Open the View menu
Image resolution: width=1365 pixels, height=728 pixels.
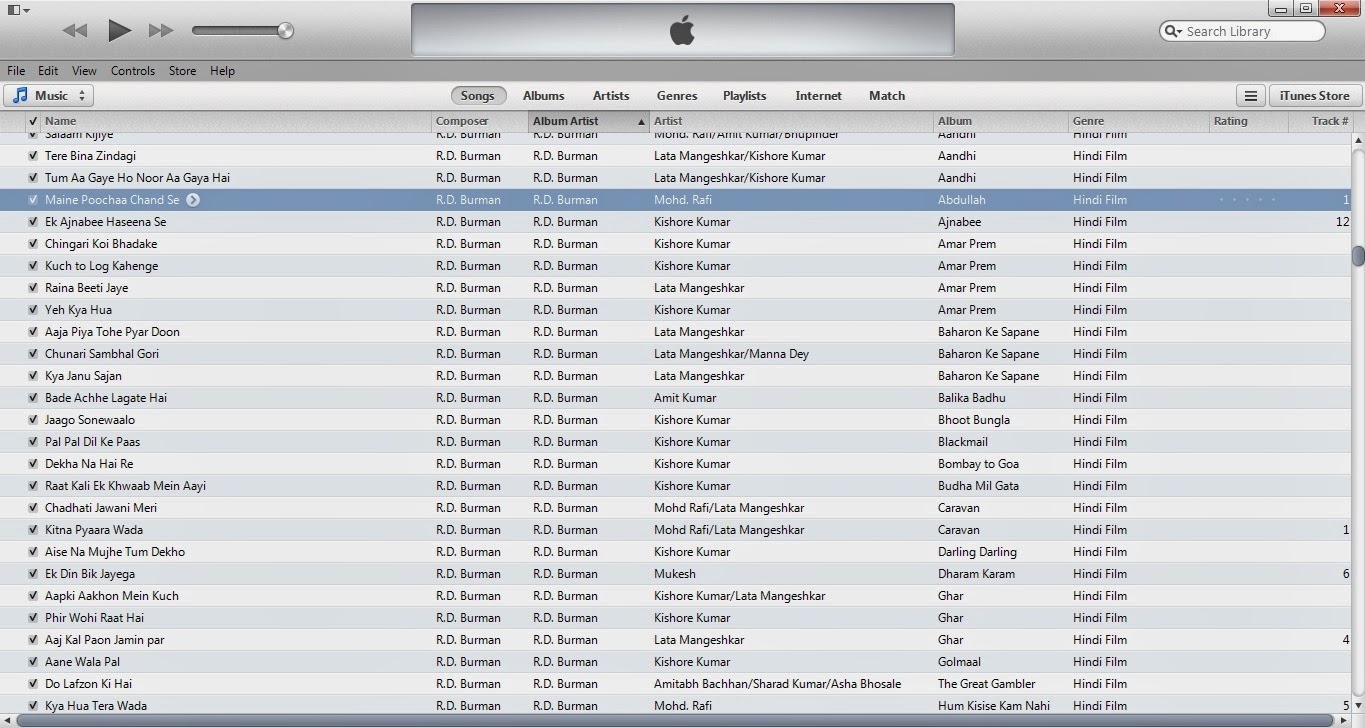84,71
